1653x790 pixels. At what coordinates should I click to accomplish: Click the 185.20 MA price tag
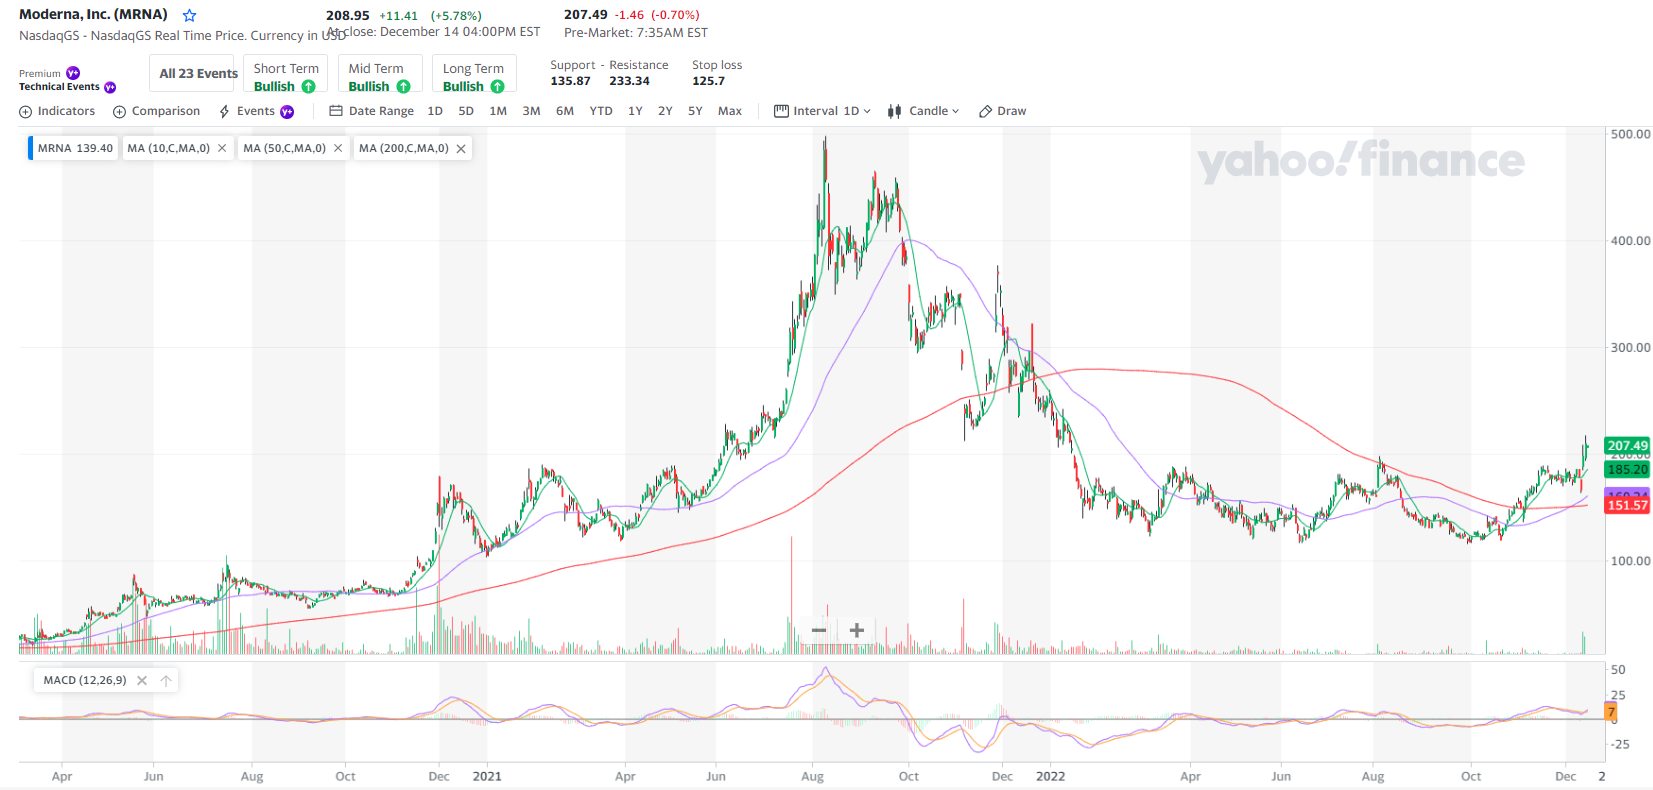point(1627,469)
